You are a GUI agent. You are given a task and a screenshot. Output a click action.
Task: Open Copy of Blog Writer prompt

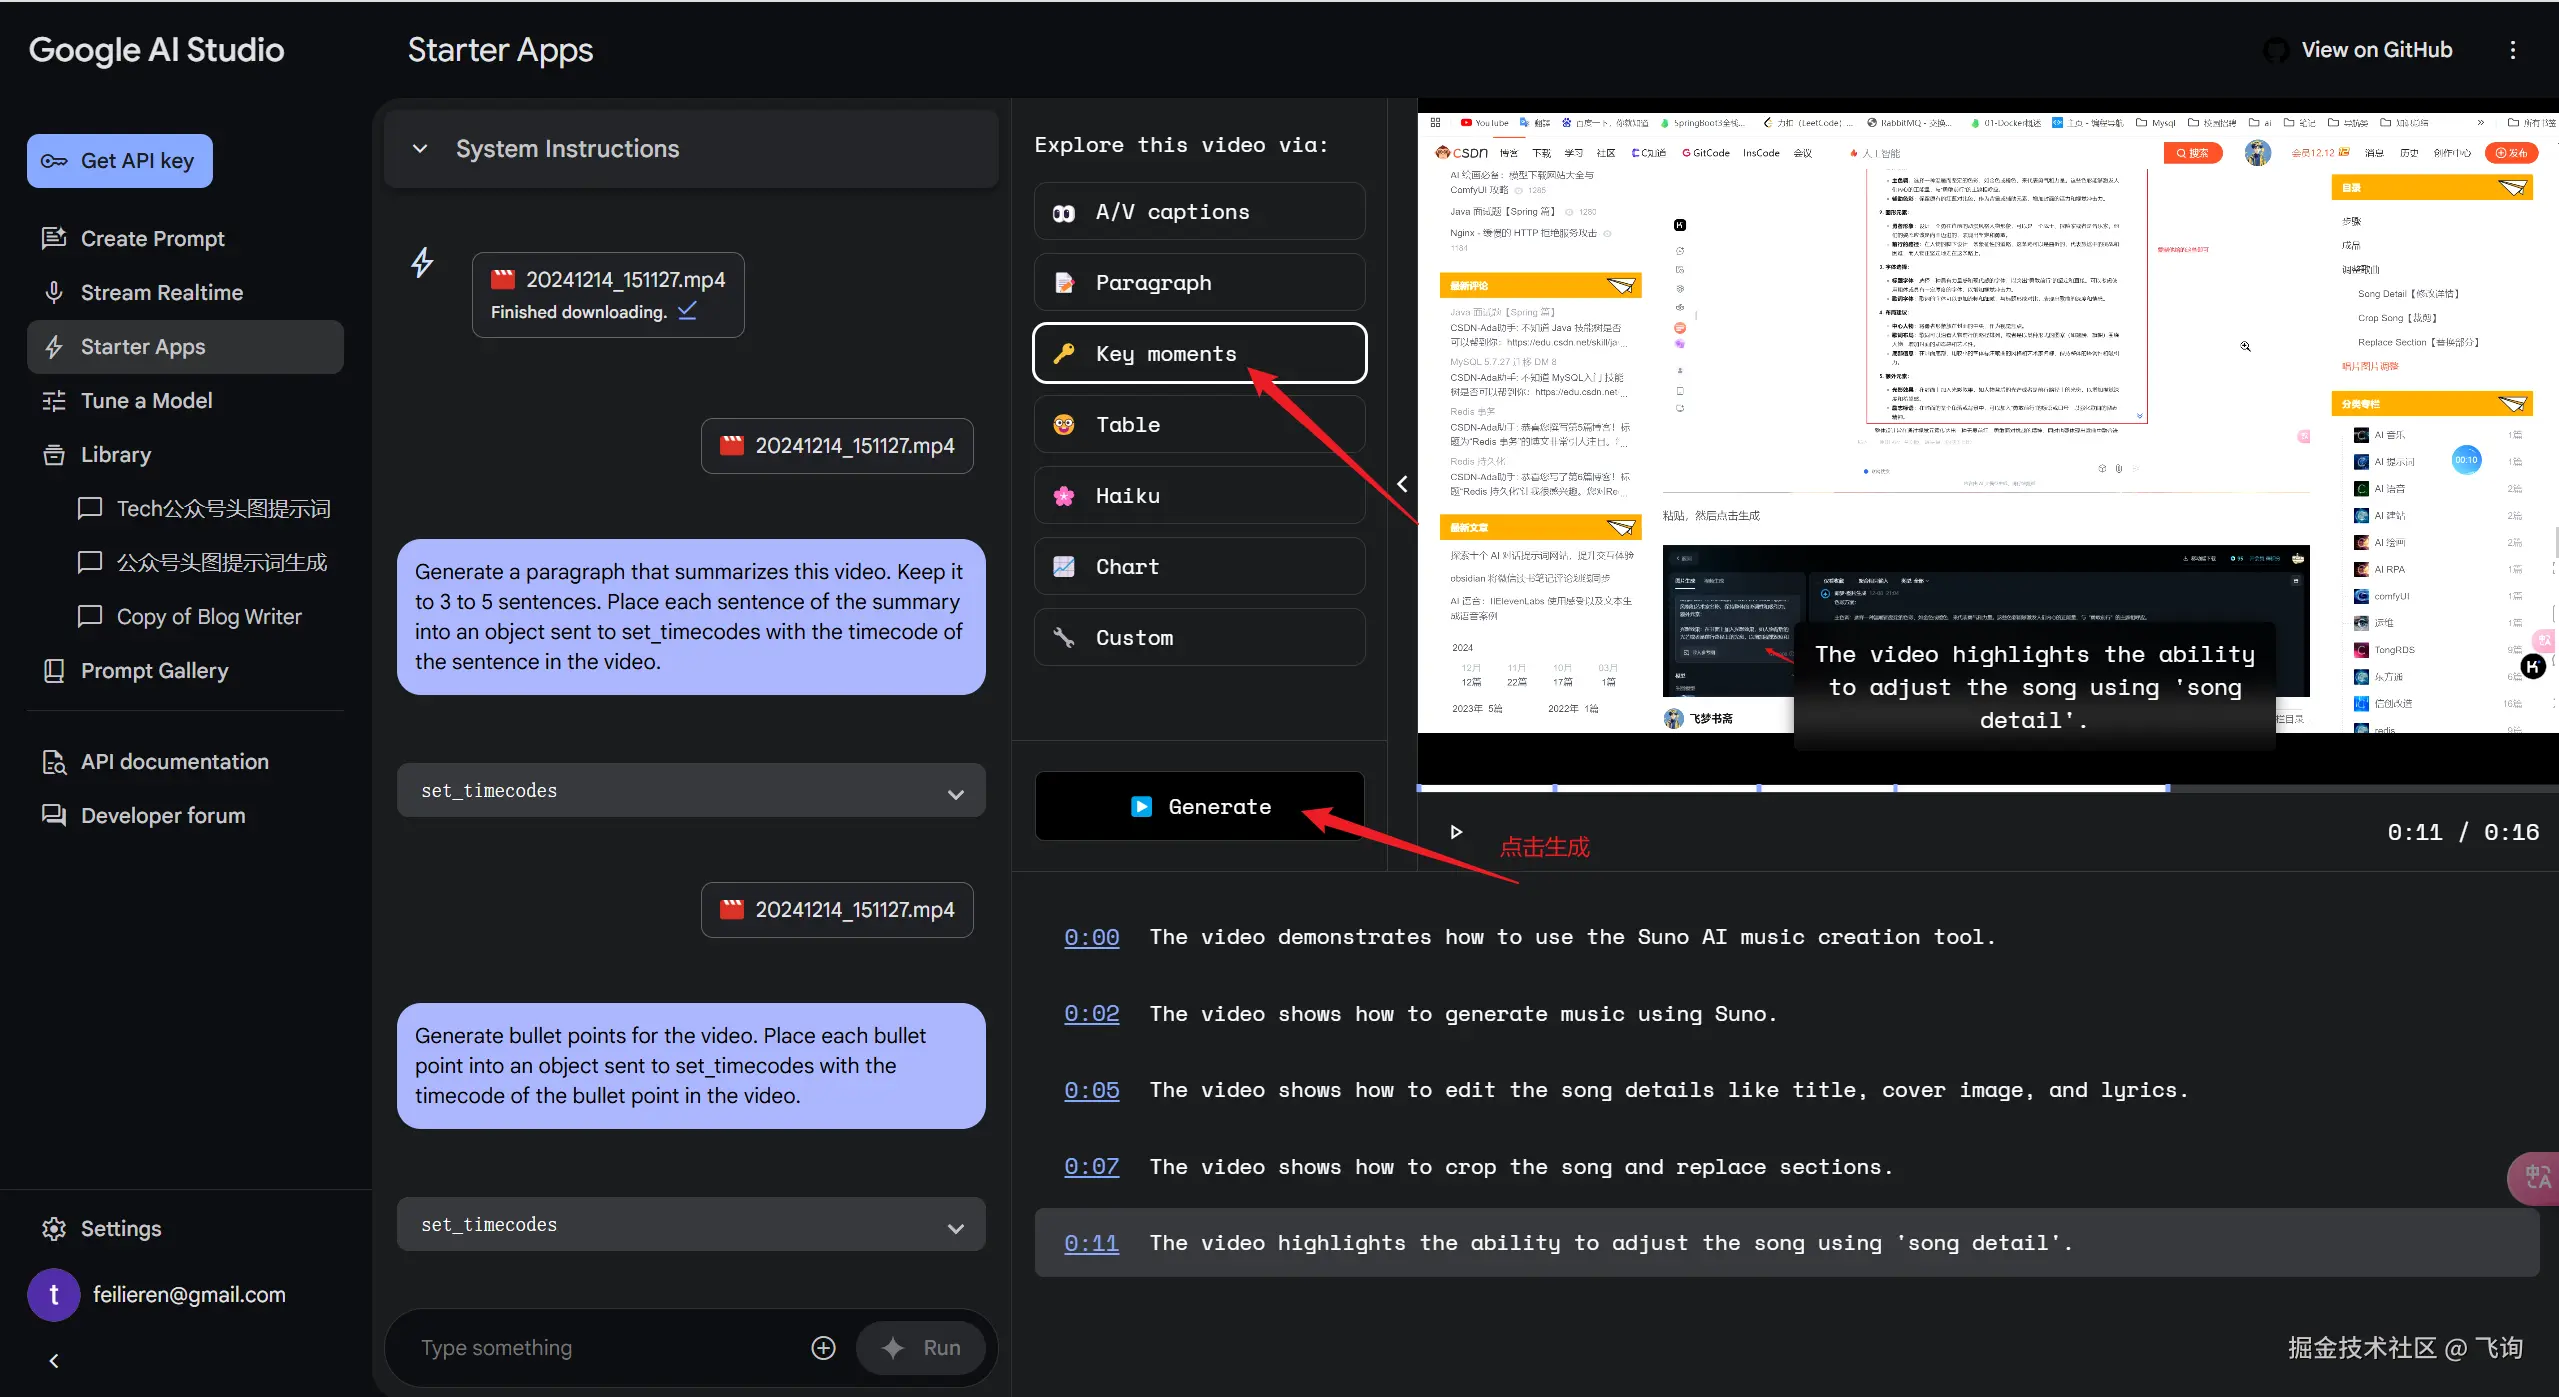(x=208, y=617)
